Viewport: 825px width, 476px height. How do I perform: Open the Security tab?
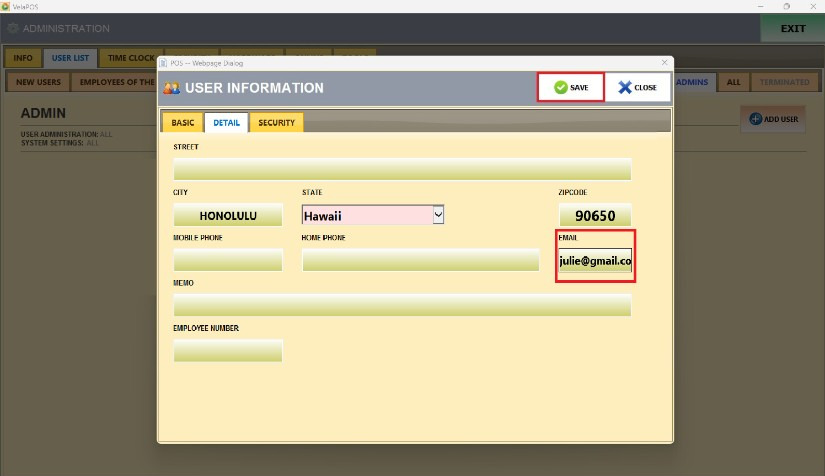tap(276, 123)
